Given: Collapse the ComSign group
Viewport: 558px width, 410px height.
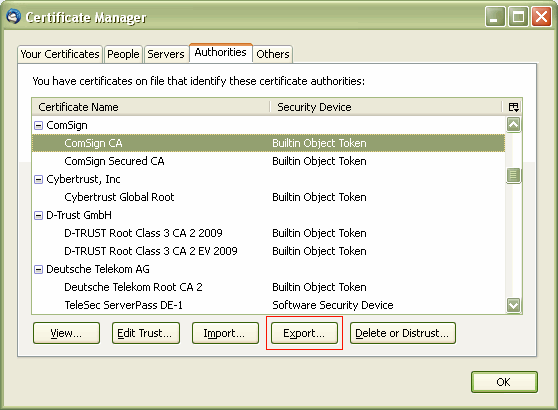Looking at the screenshot, I should (x=38, y=125).
